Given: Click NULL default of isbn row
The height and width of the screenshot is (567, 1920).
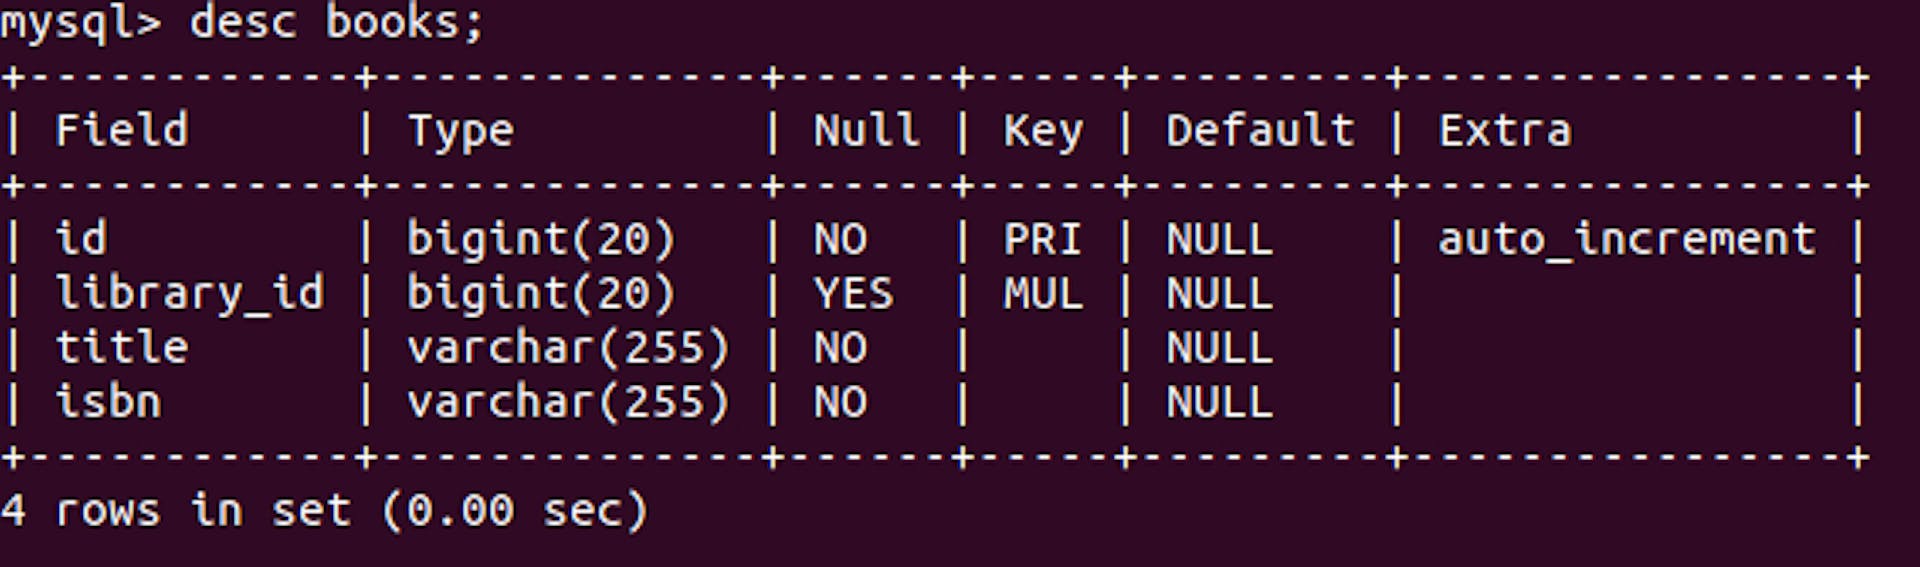Looking at the screenshot, I should point(1219,402).
